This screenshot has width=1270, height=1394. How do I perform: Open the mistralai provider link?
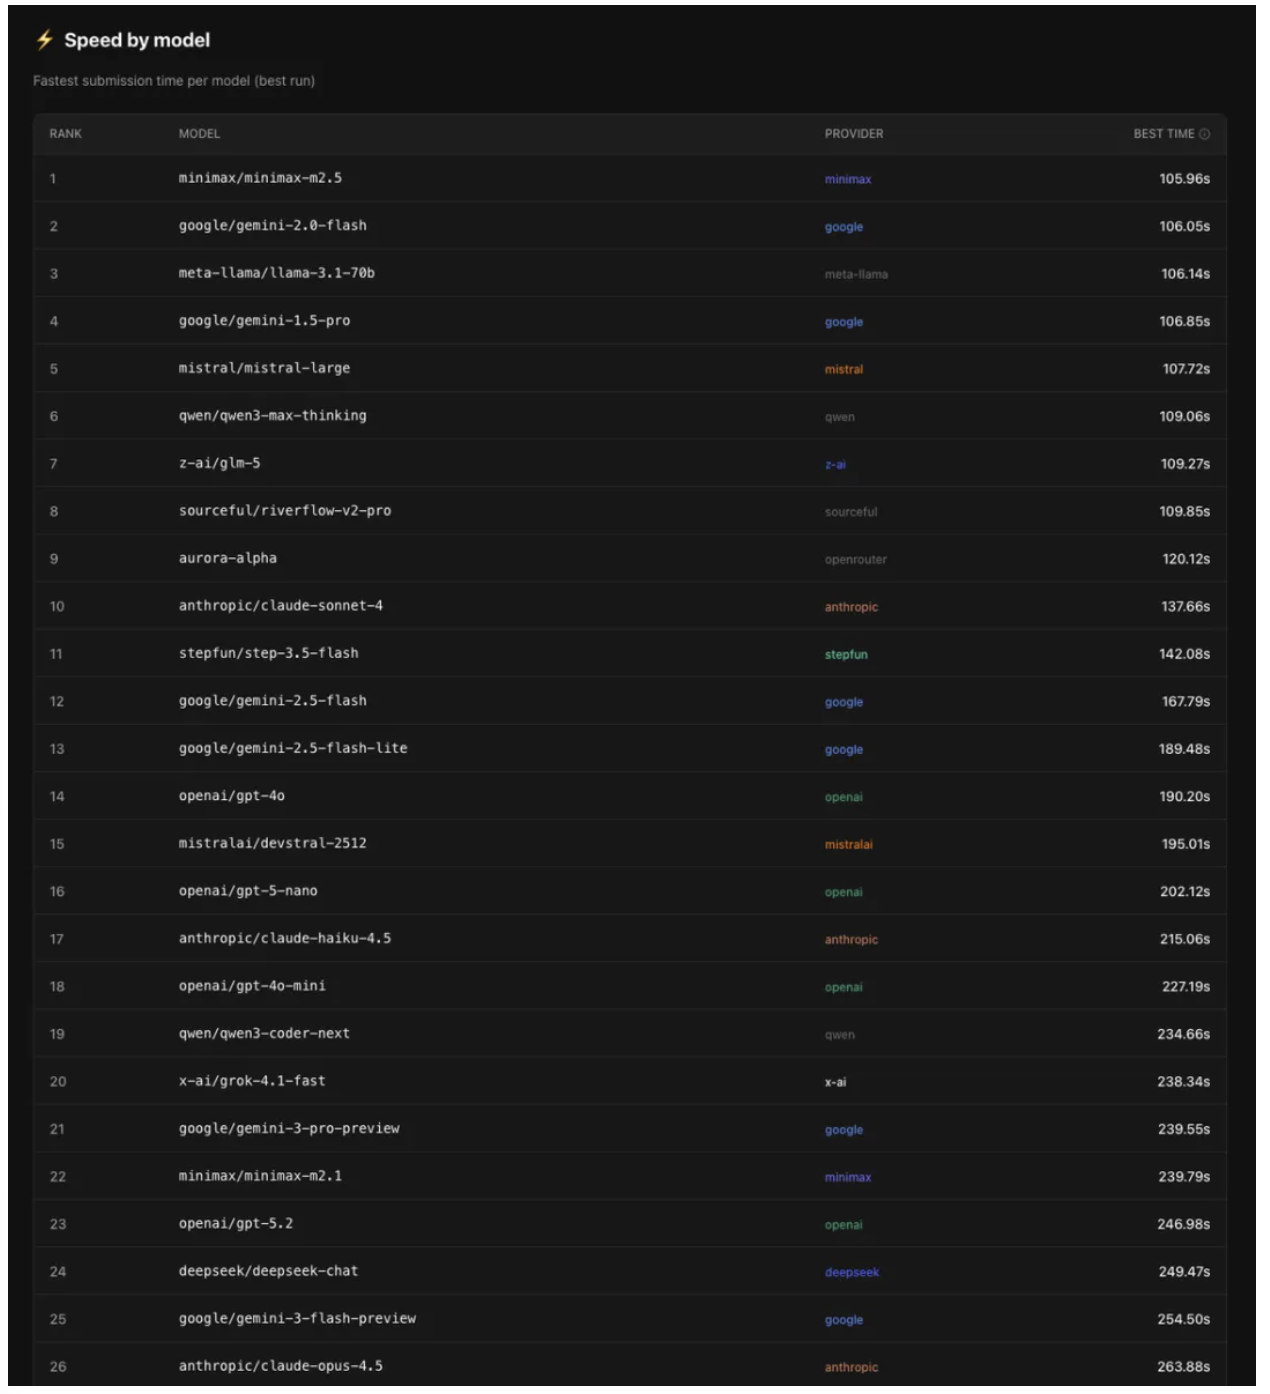pyautogui.click(x=849, y=845)
